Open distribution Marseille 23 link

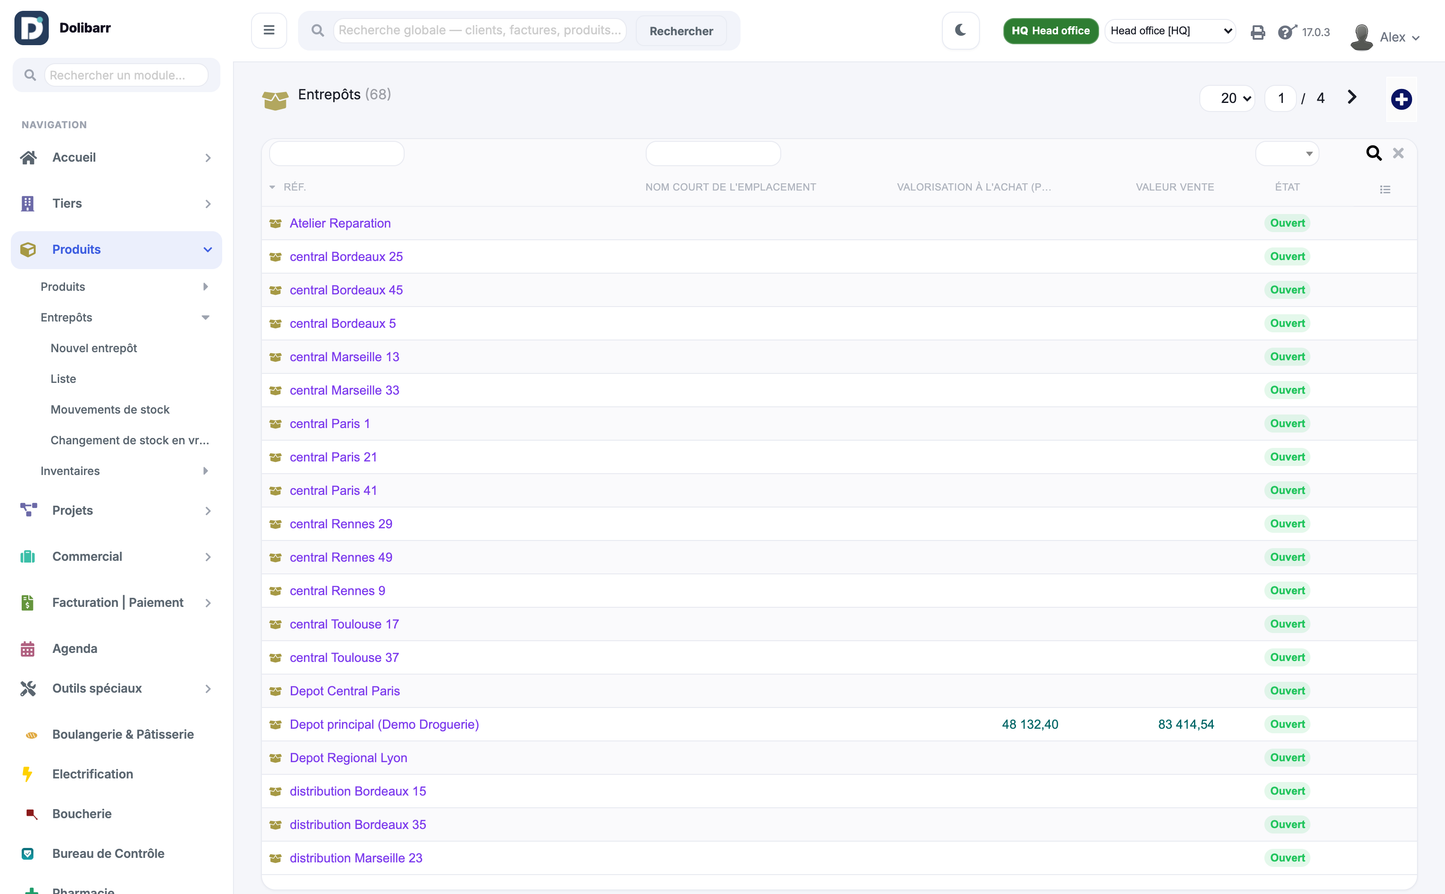tap(356, 858)
